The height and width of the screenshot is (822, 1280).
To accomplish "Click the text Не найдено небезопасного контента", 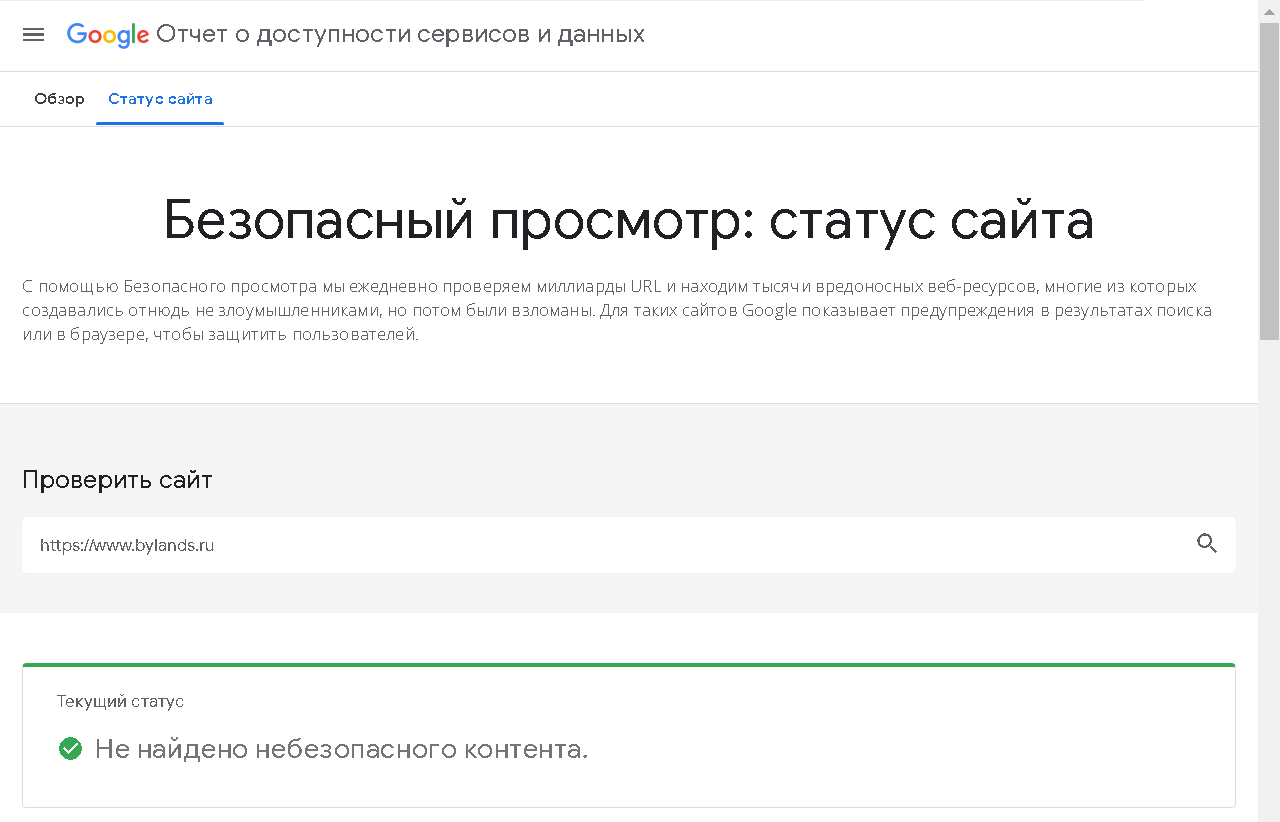I will tap(341, 749).
